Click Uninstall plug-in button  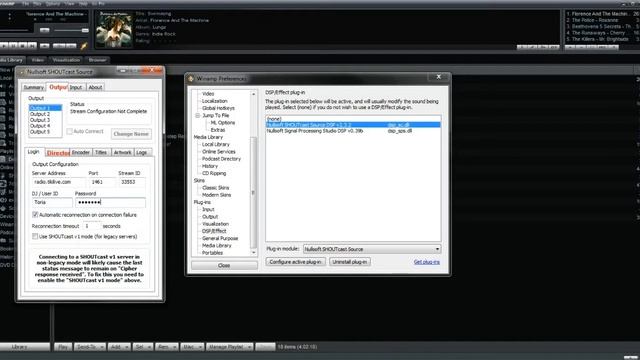pos(350,262)
